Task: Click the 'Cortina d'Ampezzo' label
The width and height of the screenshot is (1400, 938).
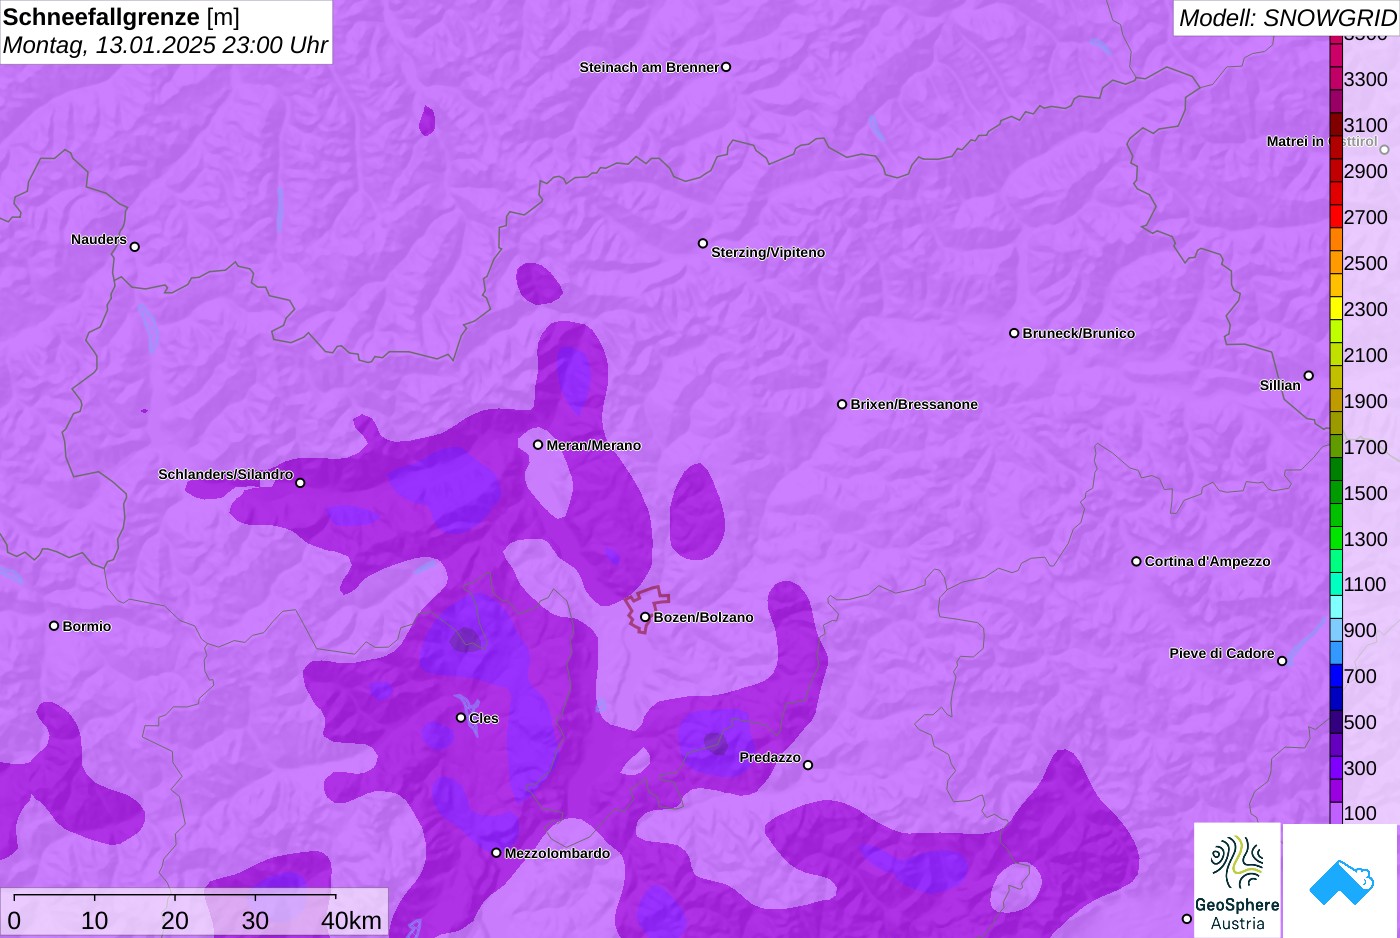Action: tap(1208, 561)
